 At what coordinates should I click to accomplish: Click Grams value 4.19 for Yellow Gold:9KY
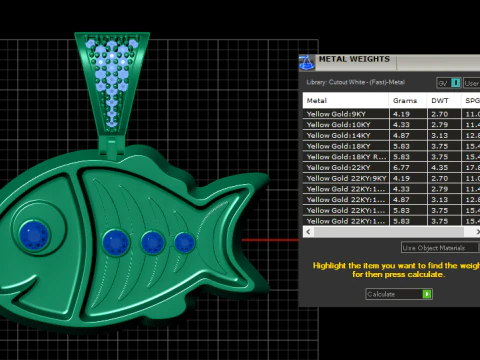(x=401, y=114)
